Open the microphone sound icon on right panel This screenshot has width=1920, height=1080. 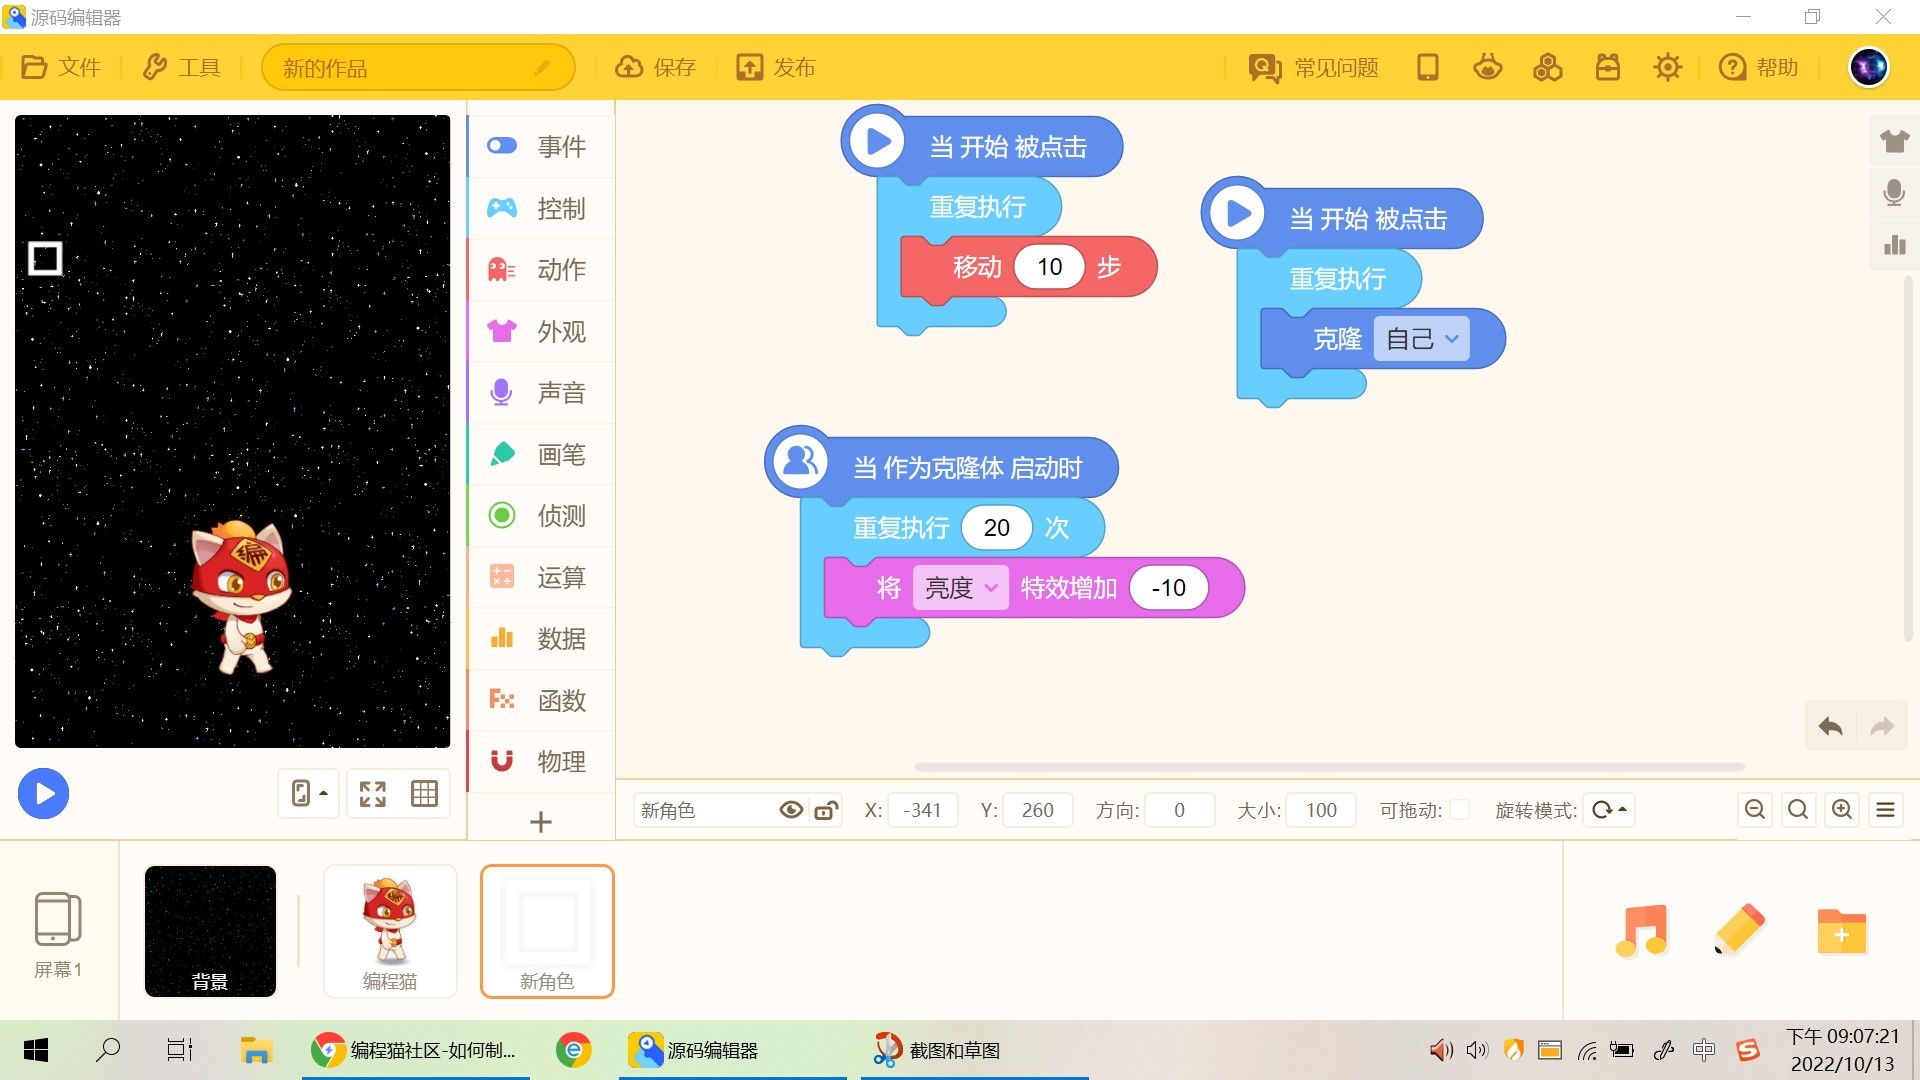click(x=1894, y=193)
